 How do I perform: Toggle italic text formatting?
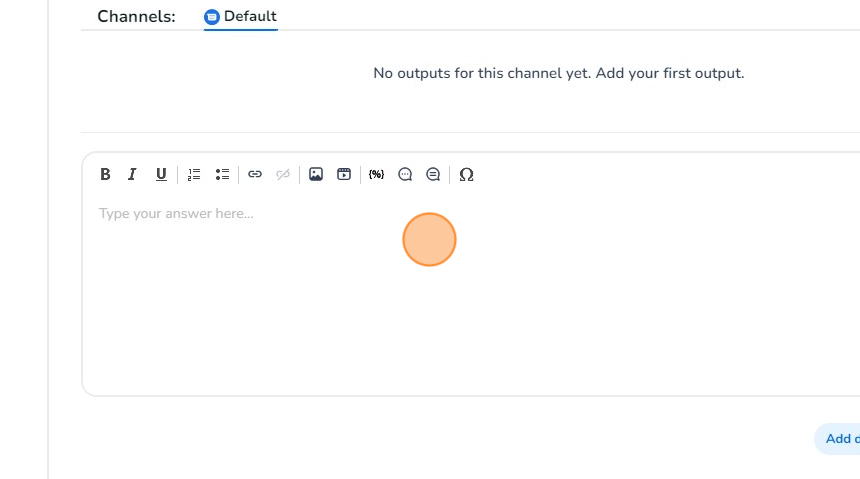(132, 174)
